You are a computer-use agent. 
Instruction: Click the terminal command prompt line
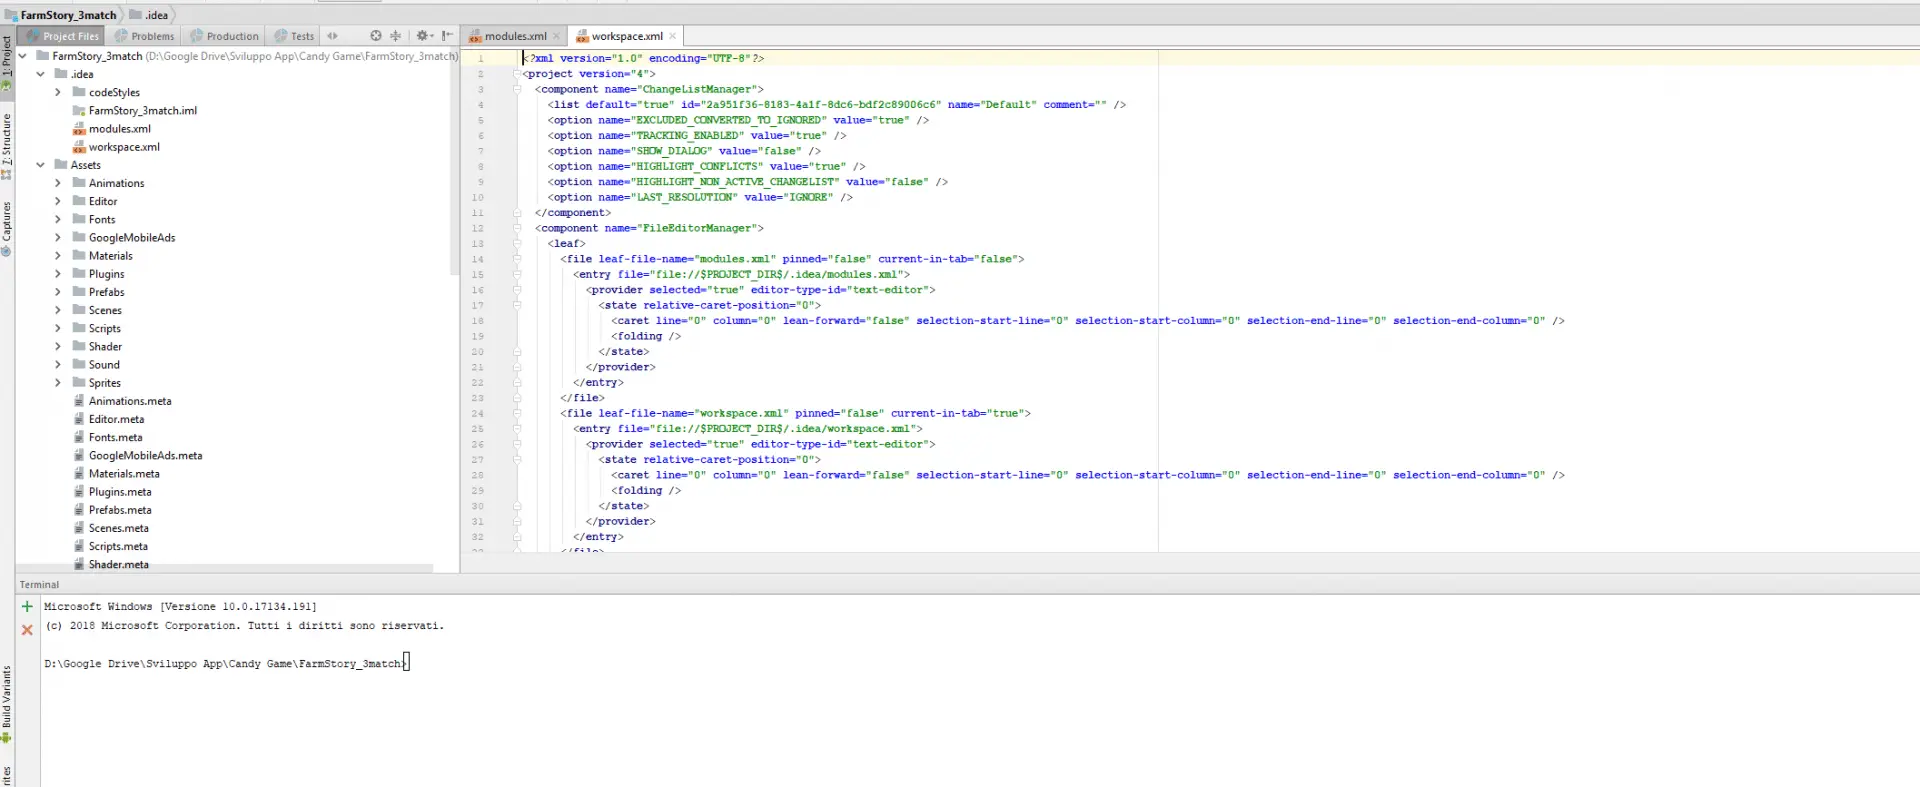coord(226,663)
